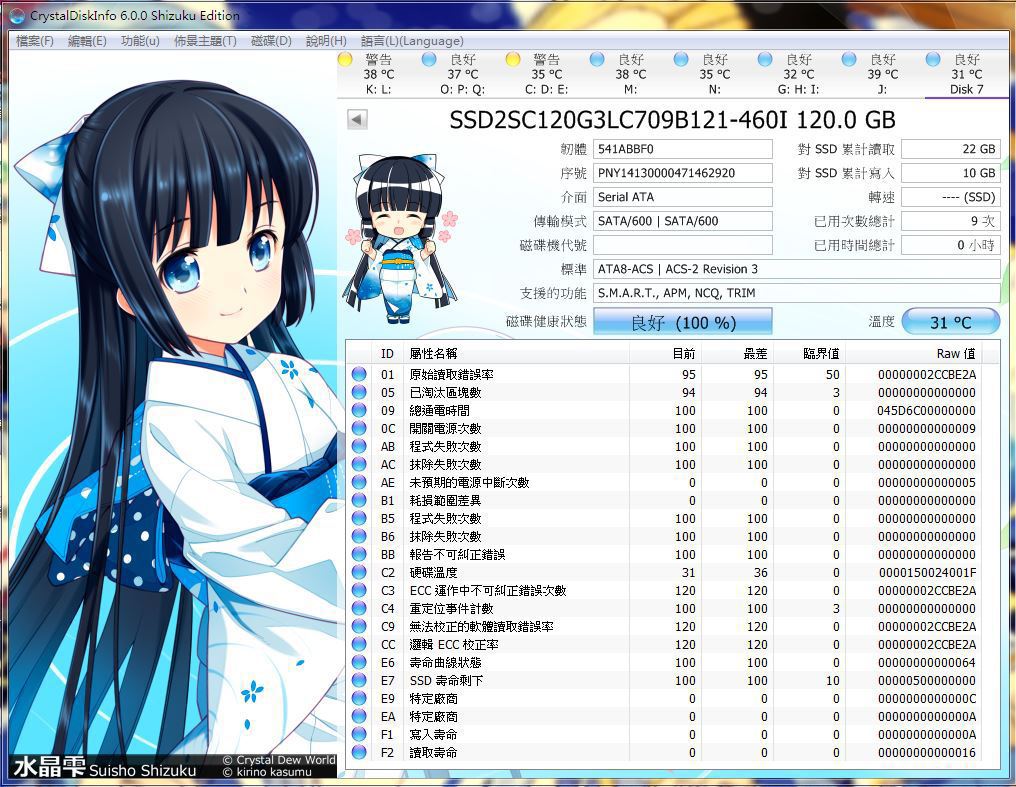Click status icon for attribute E9
Viewport: 1016px width, 787px height.
pos(358,698)
